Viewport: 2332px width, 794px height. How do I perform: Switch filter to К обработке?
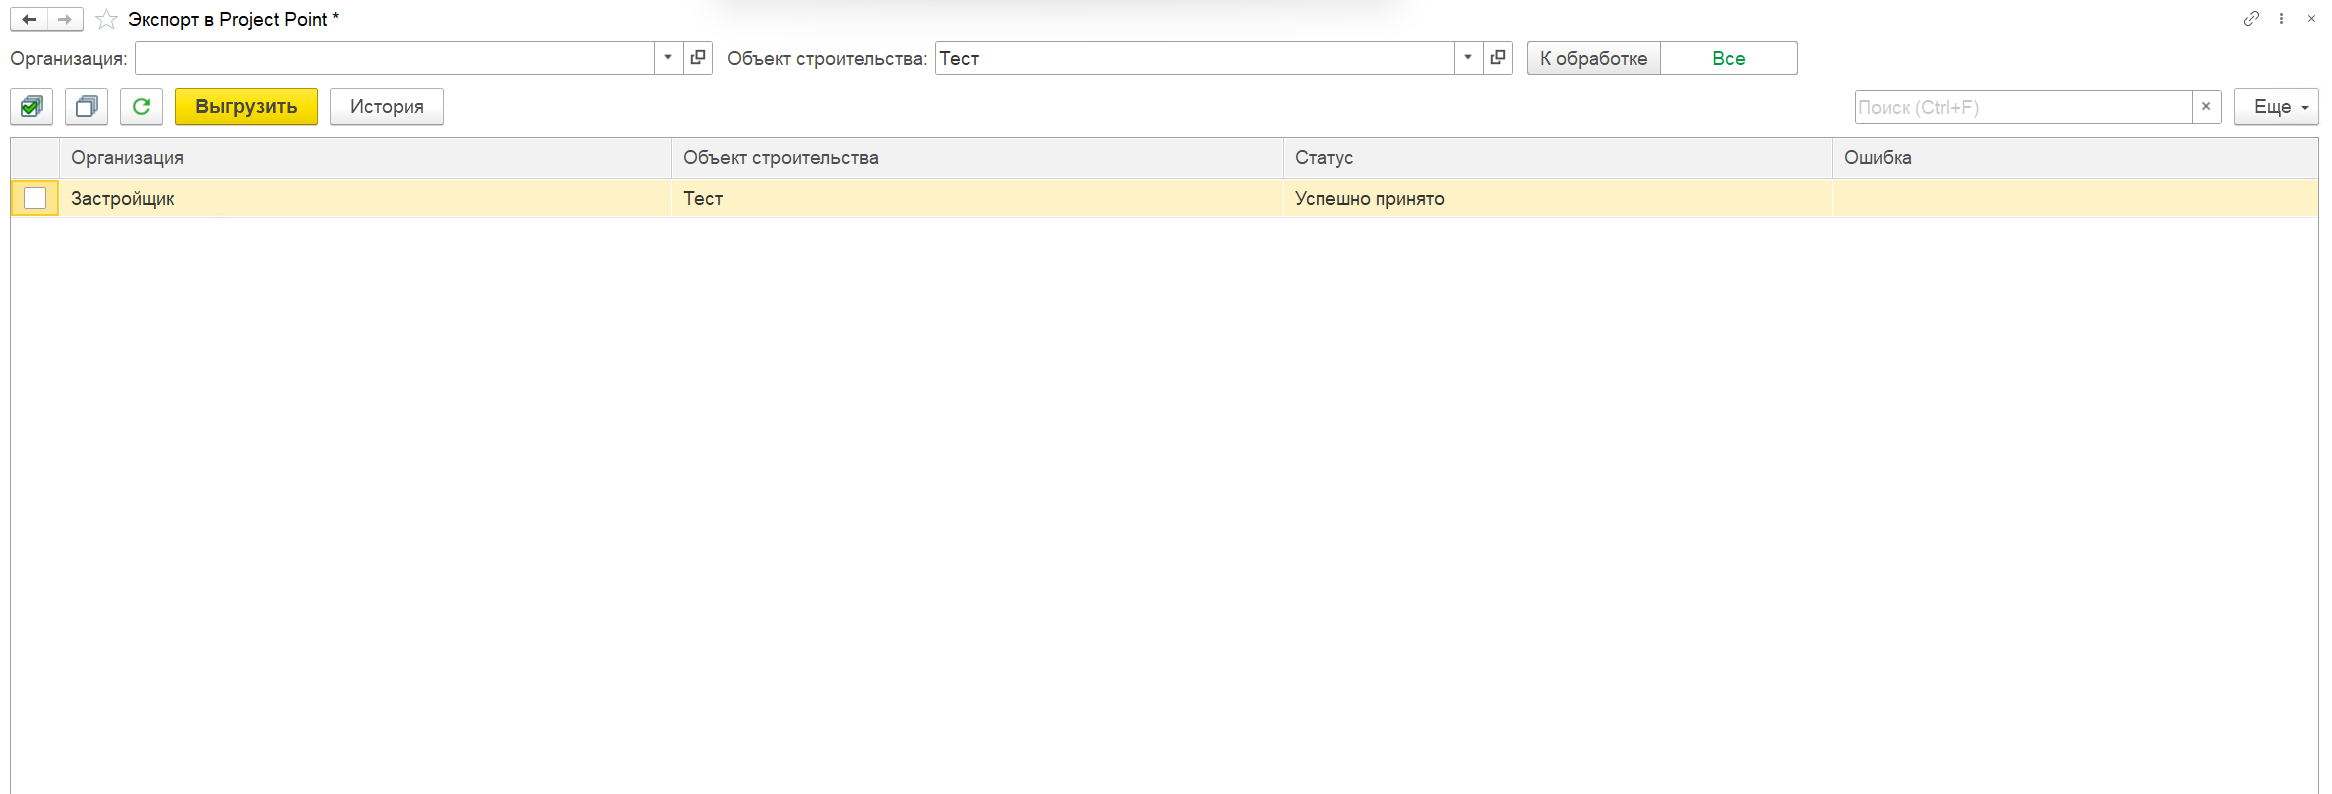coord(1593,58)
